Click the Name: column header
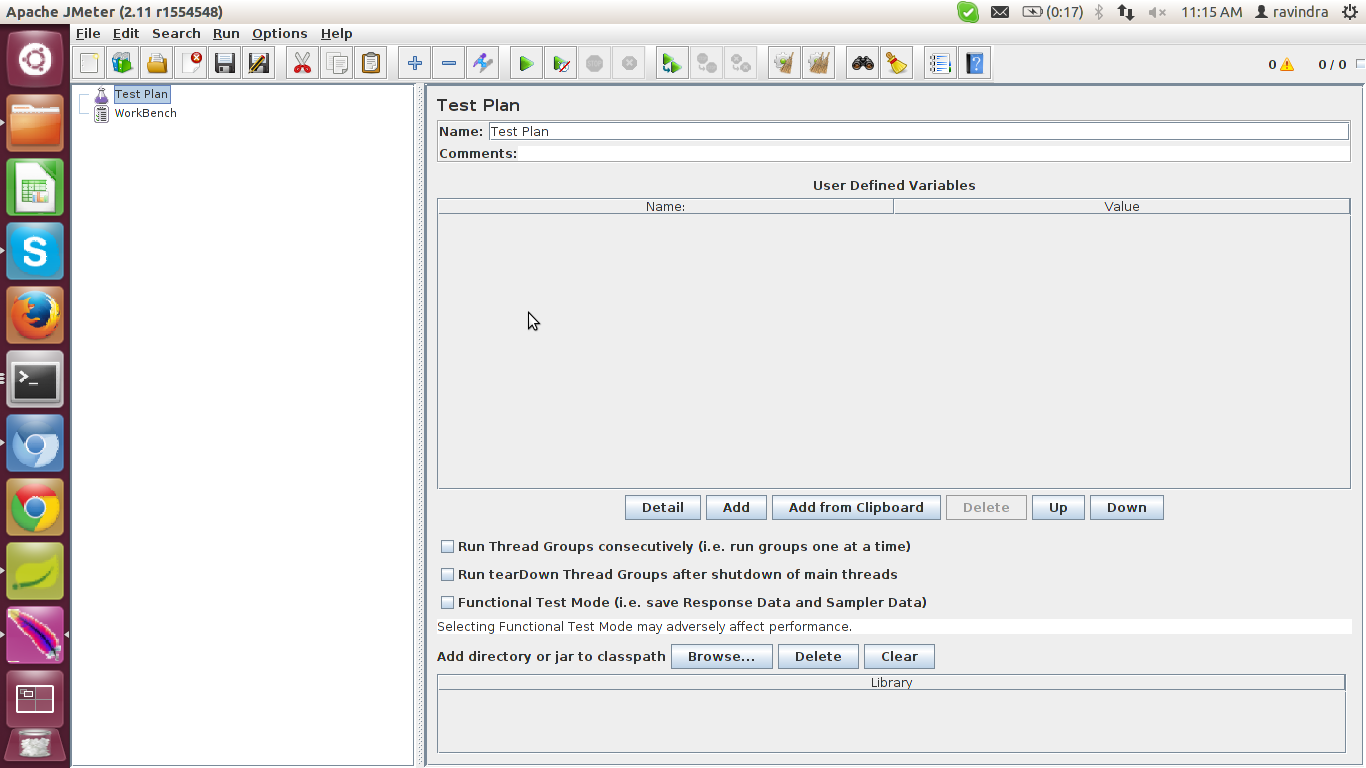The height and width of the screenshot is (768, 1366). tap(665, 206)
